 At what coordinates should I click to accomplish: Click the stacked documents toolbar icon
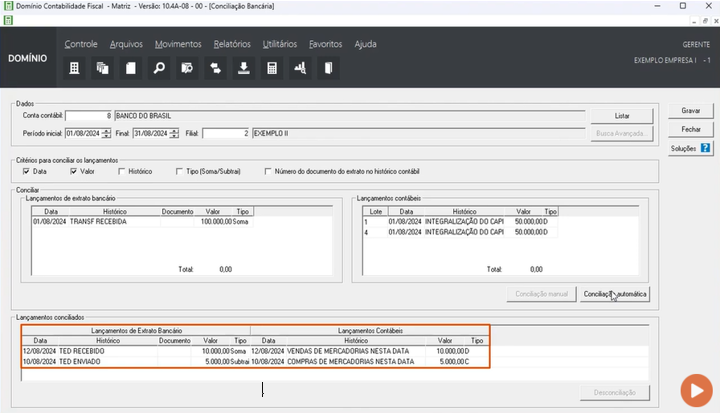tap(102, 69)
